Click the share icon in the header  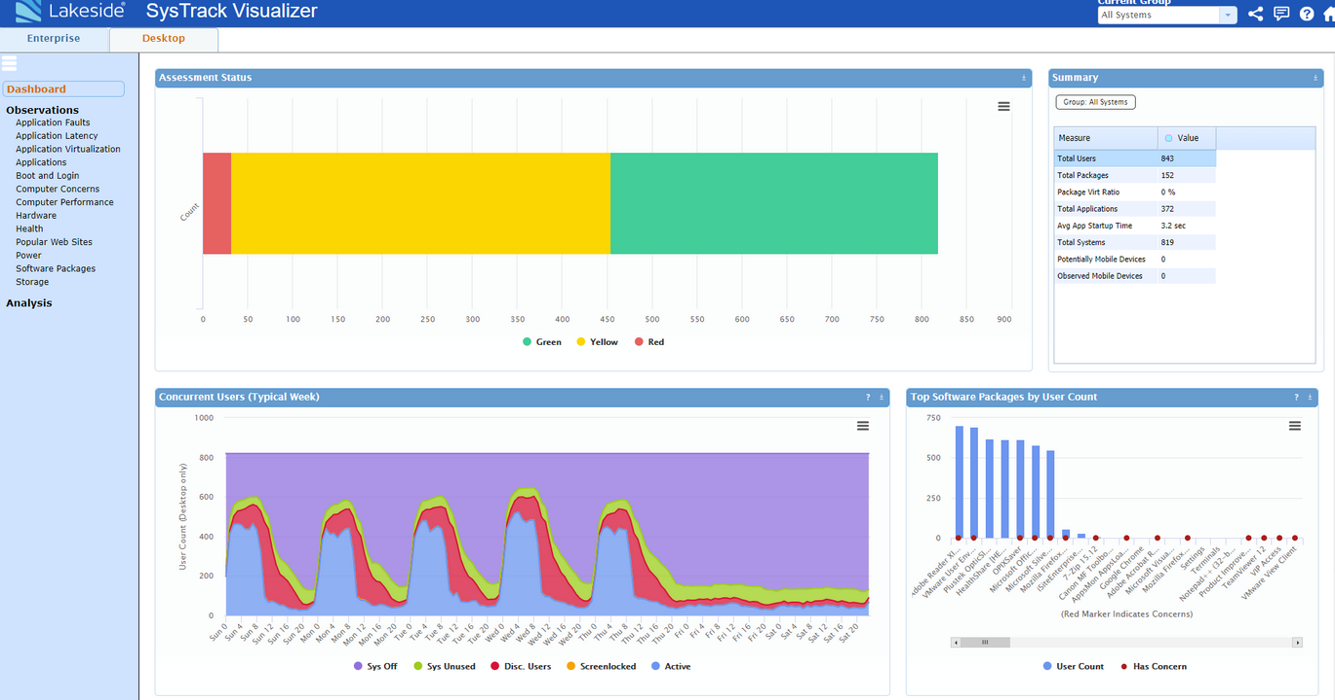1256,14
